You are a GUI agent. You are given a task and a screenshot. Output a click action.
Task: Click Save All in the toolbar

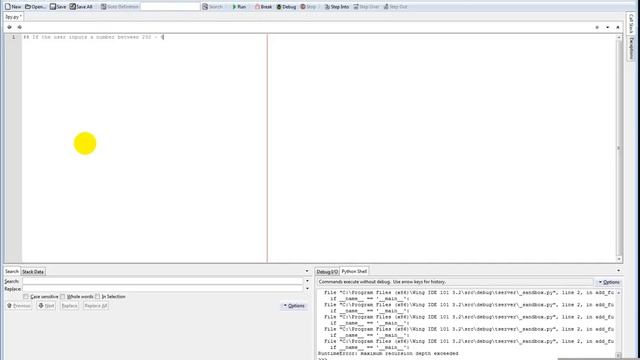coord(81,7)
